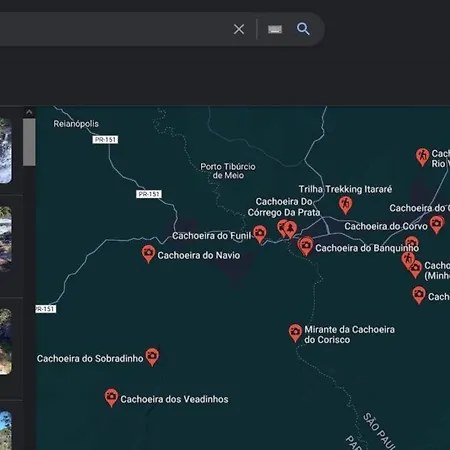This screenshot has width=450, height=450.
Task: Click the Trilha Trekking Itararé label
Action: click(x=345, y=189)
